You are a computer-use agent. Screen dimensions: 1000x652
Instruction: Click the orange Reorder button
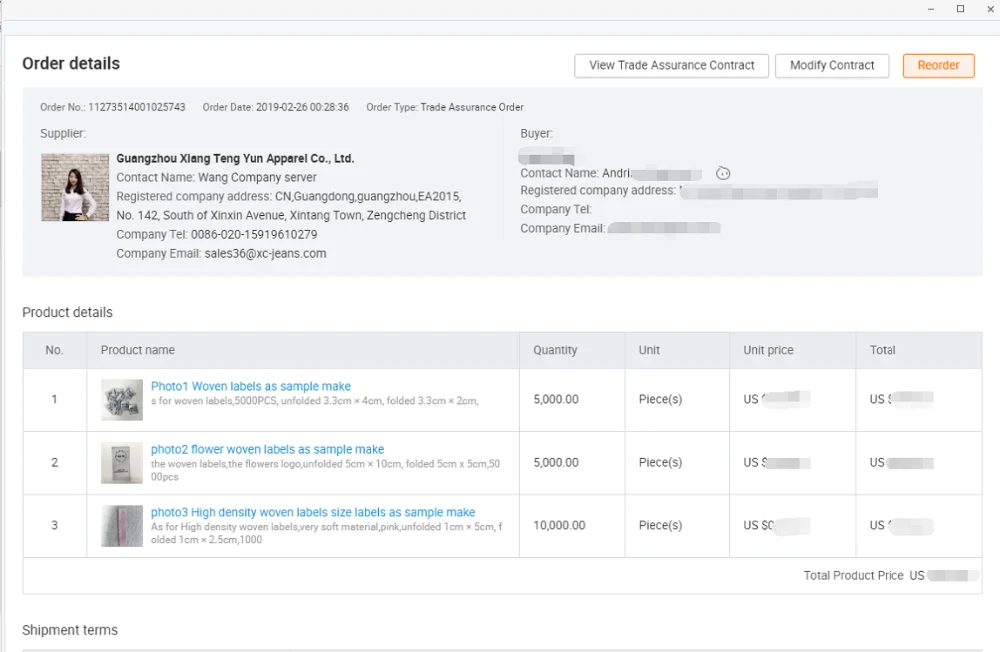tap(938, 65)
